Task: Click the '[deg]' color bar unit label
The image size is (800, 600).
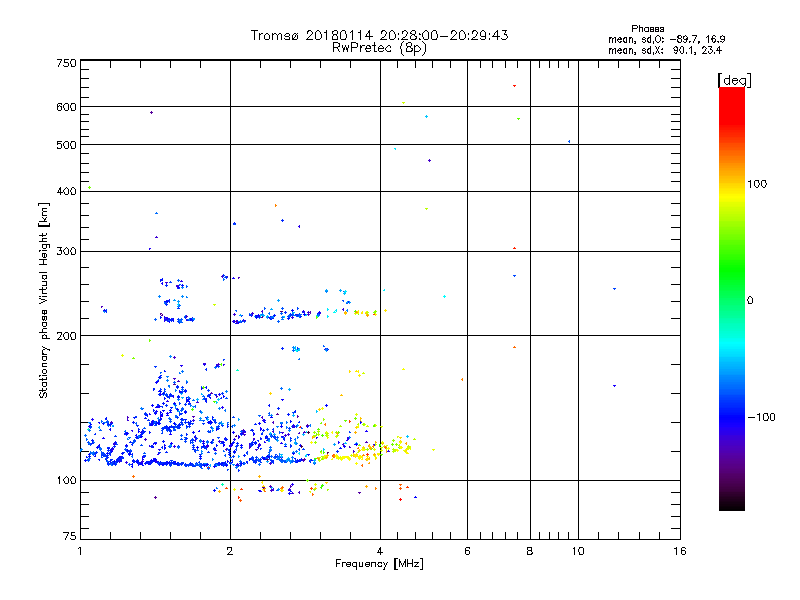Action: click(734, 80)
